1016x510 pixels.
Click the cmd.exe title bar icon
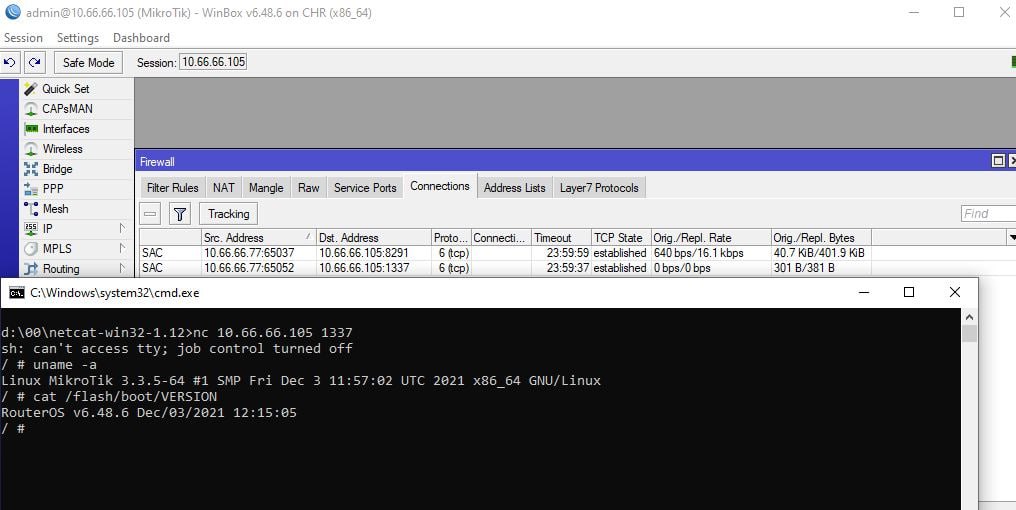click(x=16, y=293)
